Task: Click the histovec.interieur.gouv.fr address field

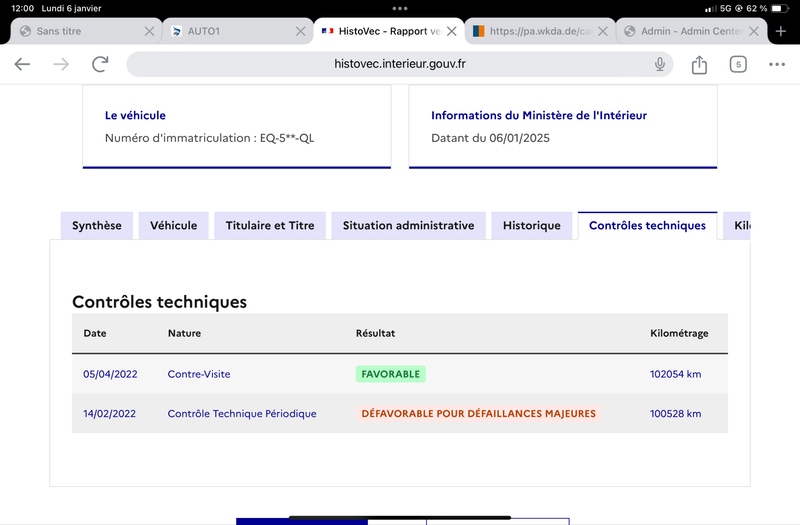Action: pos(399,64)
